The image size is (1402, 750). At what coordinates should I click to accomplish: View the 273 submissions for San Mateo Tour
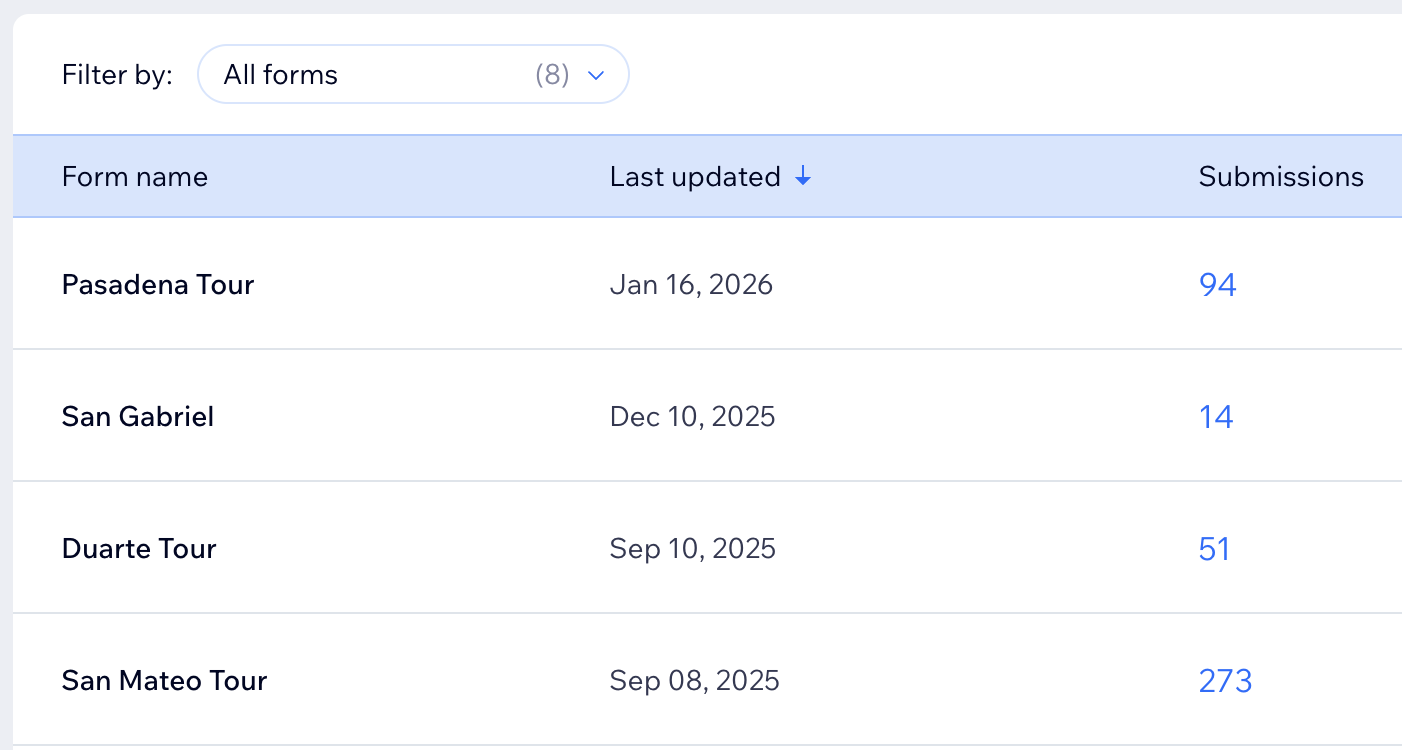pyautogui.click(x=1225, y=681)
